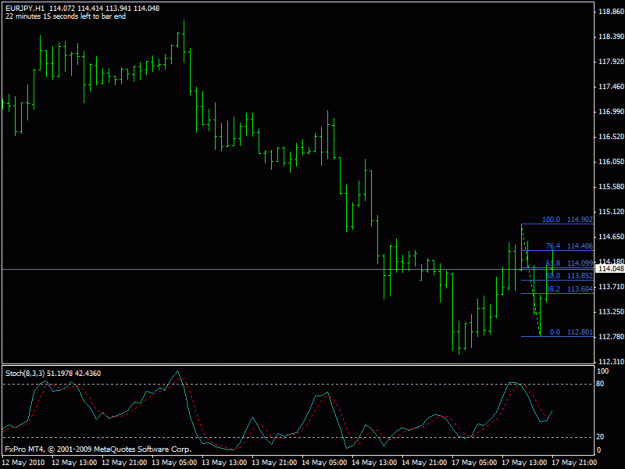Click the '14 May 05:00' time label
The width and height of the screenshot is (625, 469).
(x=324, y=463)
